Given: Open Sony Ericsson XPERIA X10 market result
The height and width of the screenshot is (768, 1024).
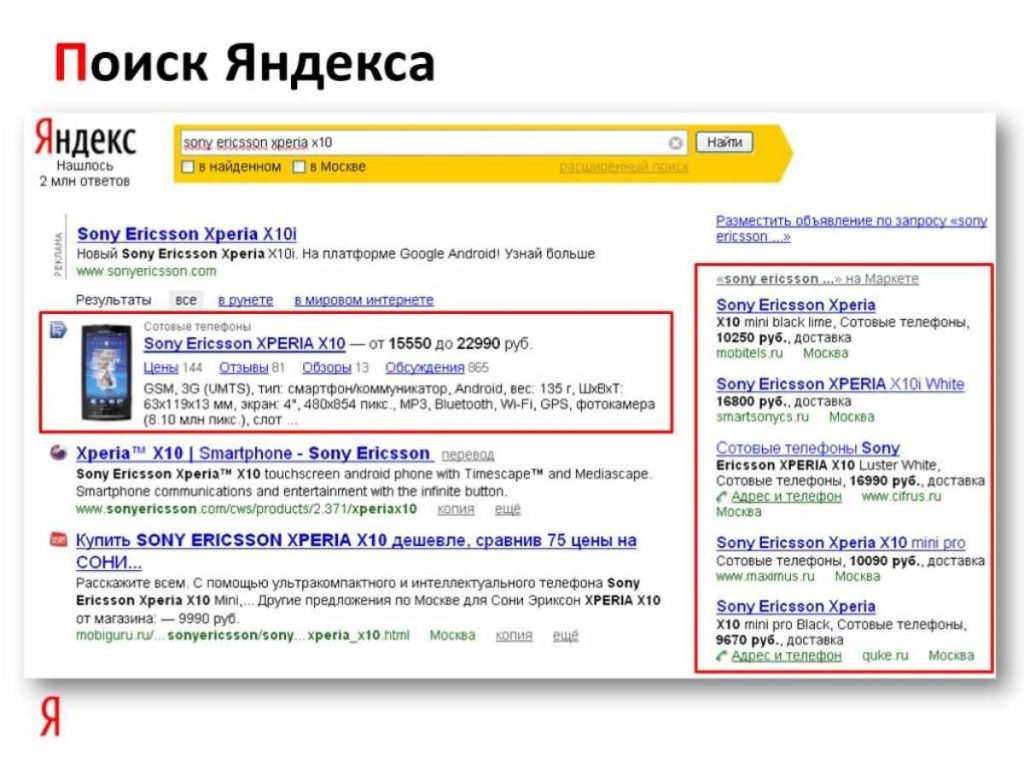Looking at the screenshot, I should [244, 344].
